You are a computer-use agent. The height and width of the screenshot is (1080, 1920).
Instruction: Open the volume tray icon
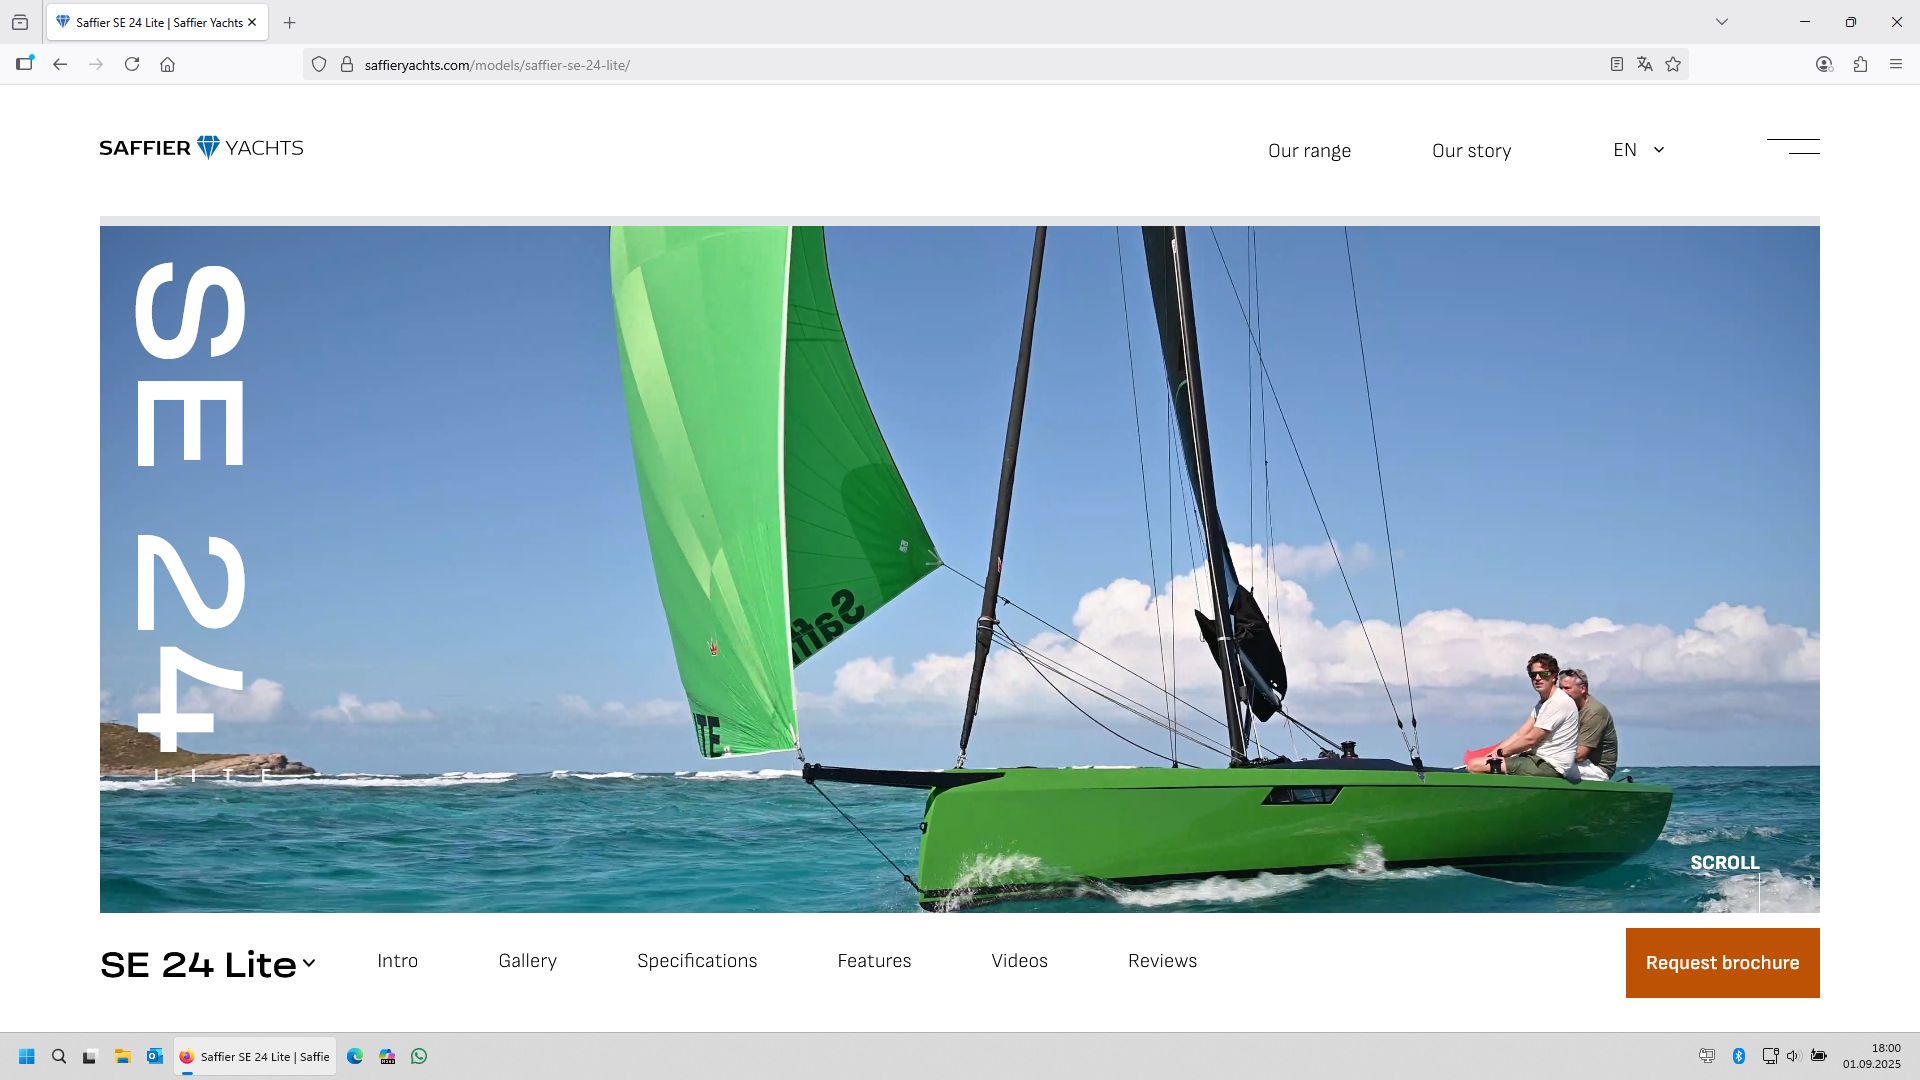click(x=1793, y=1056)
